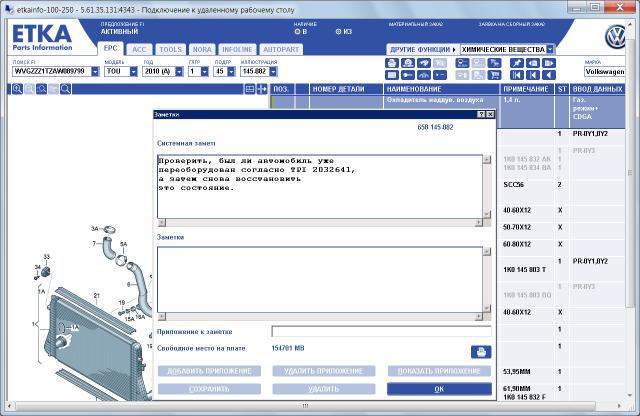Click the table layout icon beside ПОЗ.
Viewport: 640px width, 416px height.
pyautogui.click(x=250, y=89)
